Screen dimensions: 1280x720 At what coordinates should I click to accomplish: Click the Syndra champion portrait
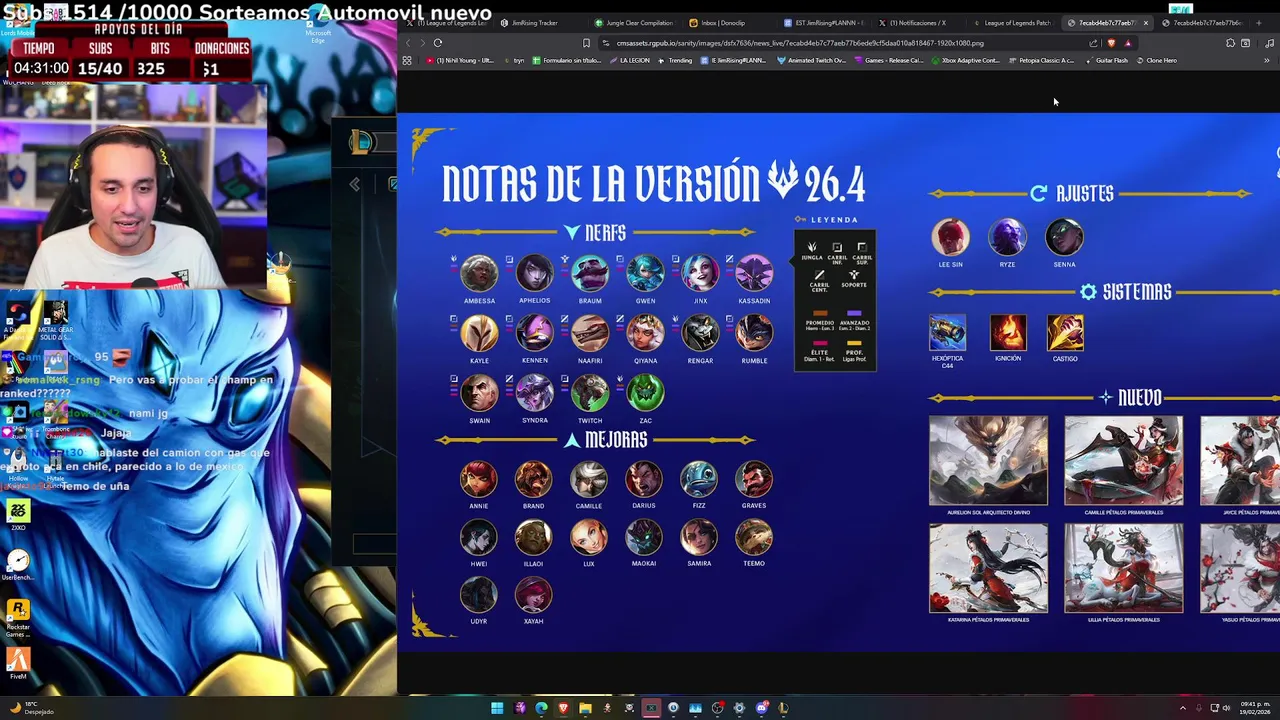click(534, 393)
